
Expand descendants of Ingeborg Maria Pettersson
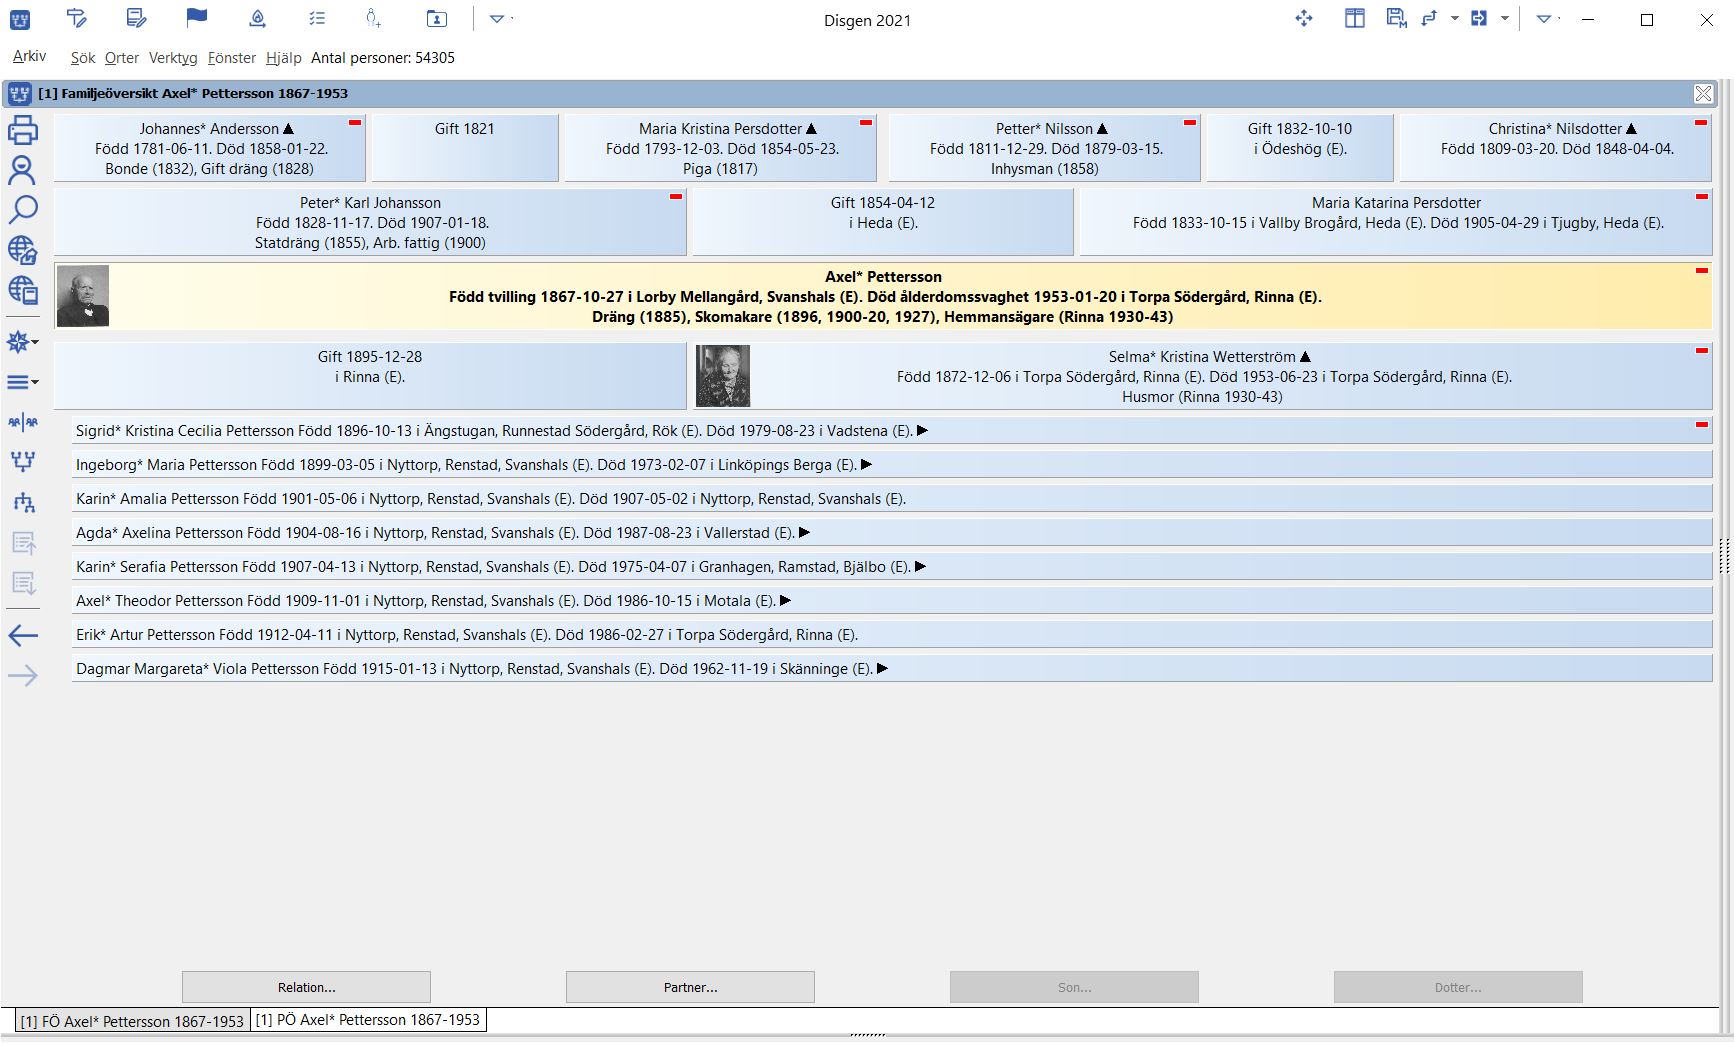point(867,465)
